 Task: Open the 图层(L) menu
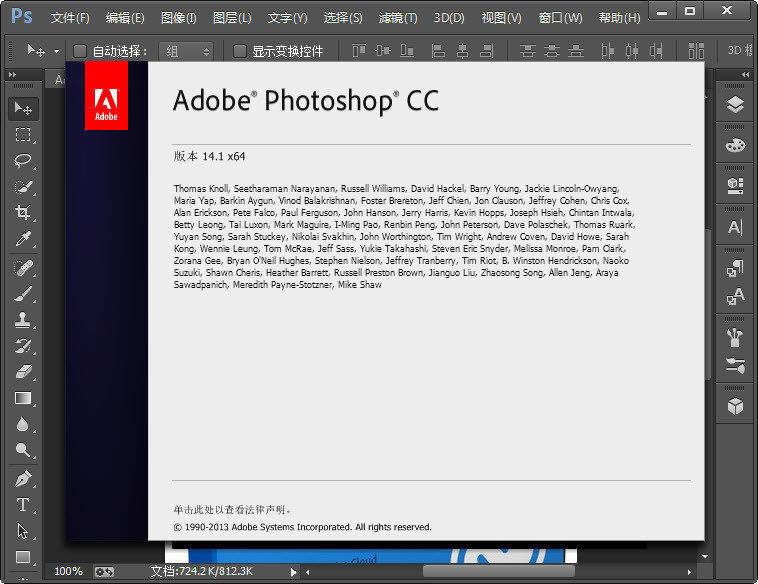coord(232,18)
